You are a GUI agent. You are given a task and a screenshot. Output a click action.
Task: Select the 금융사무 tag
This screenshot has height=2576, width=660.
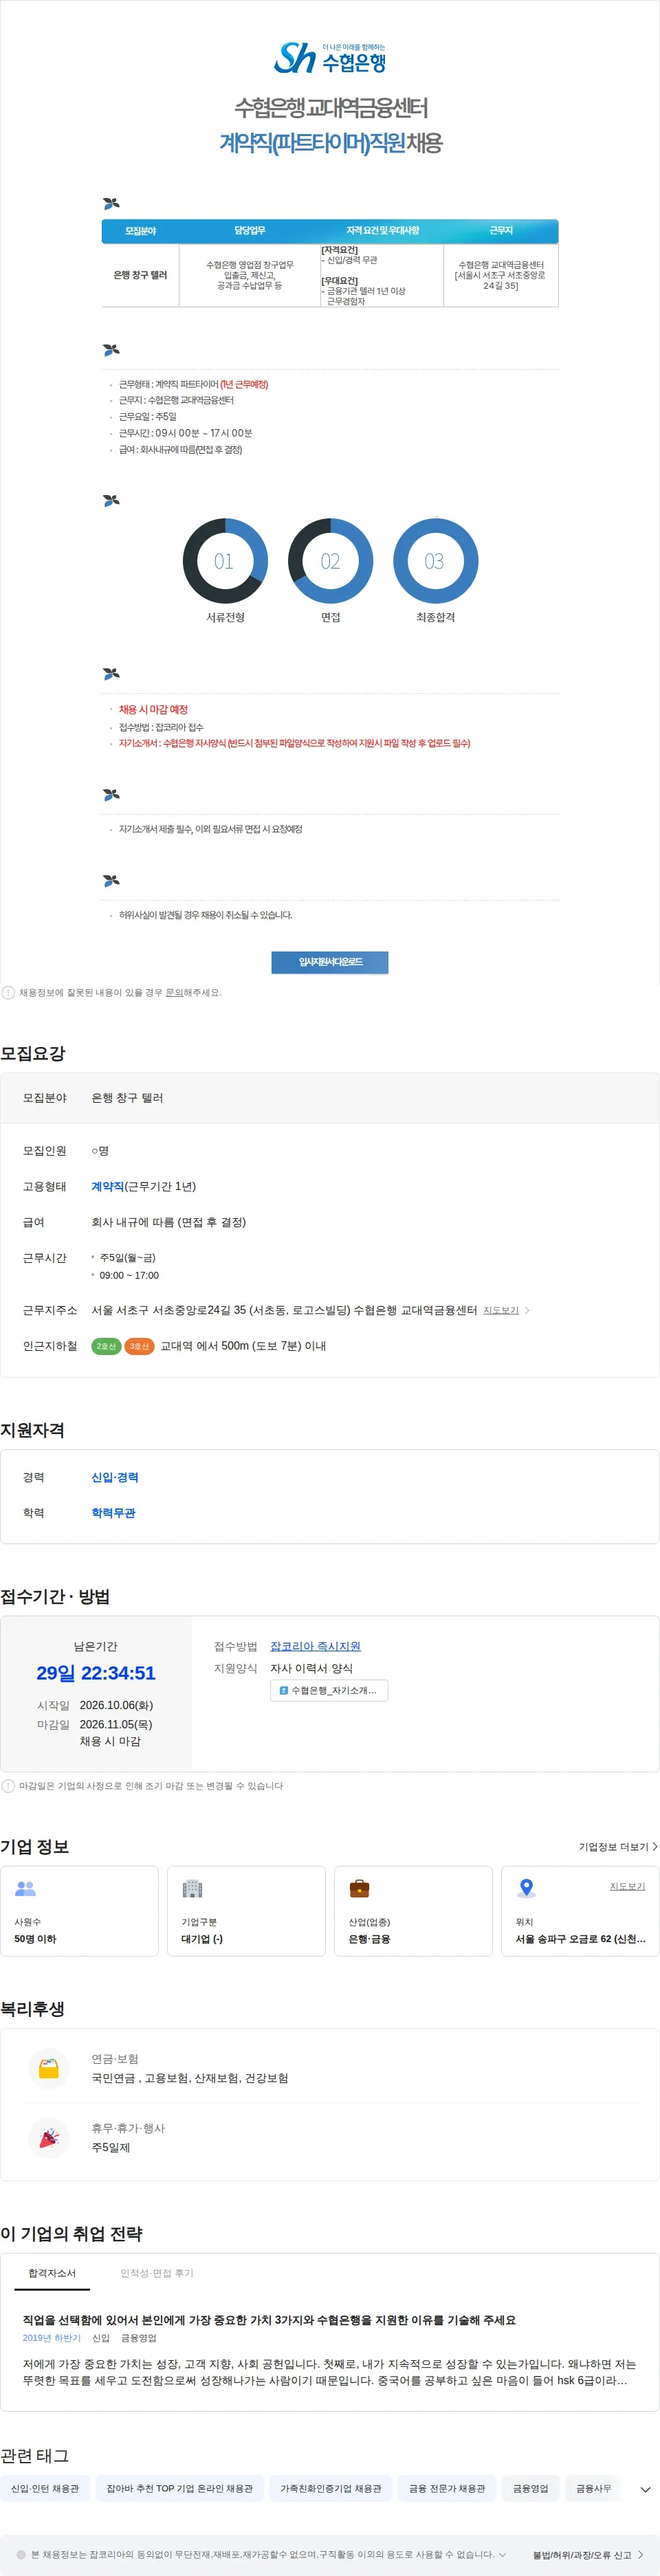594,2488
